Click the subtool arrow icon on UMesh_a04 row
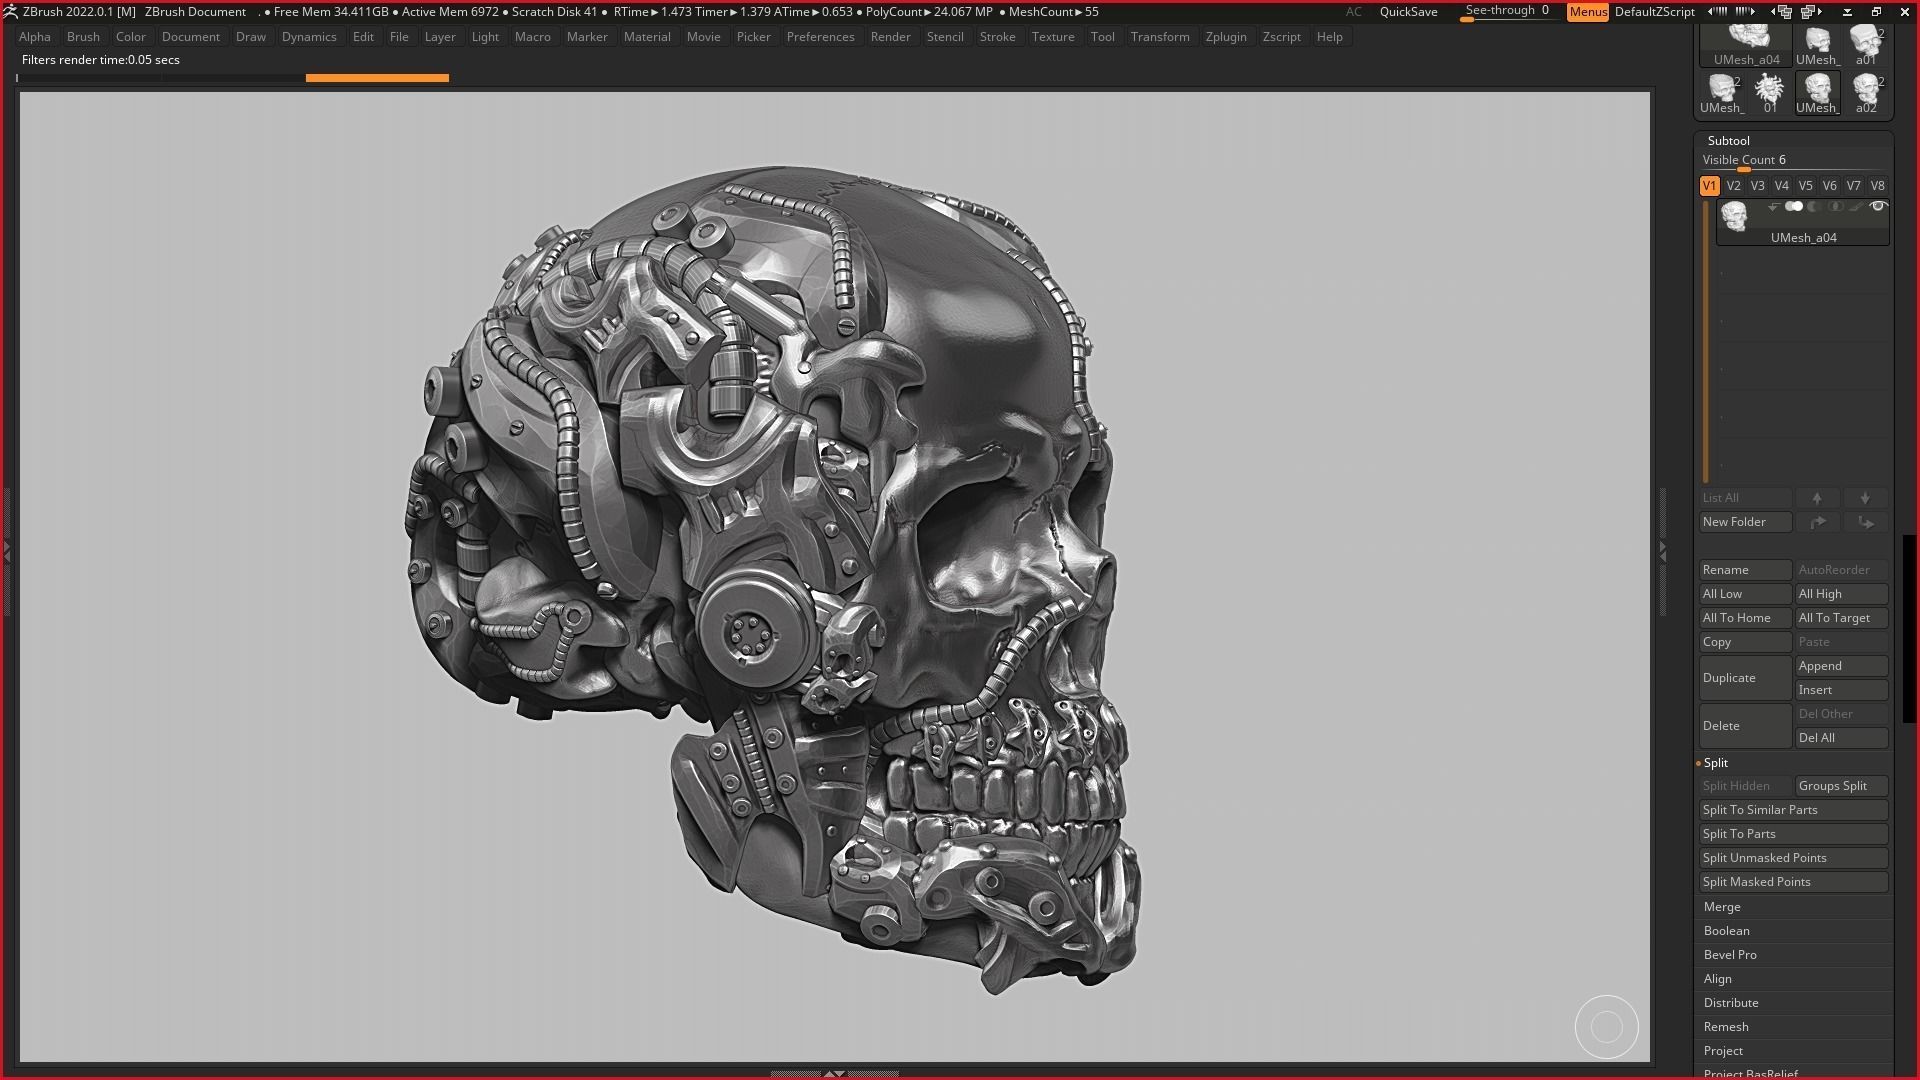 (1773, 207)
